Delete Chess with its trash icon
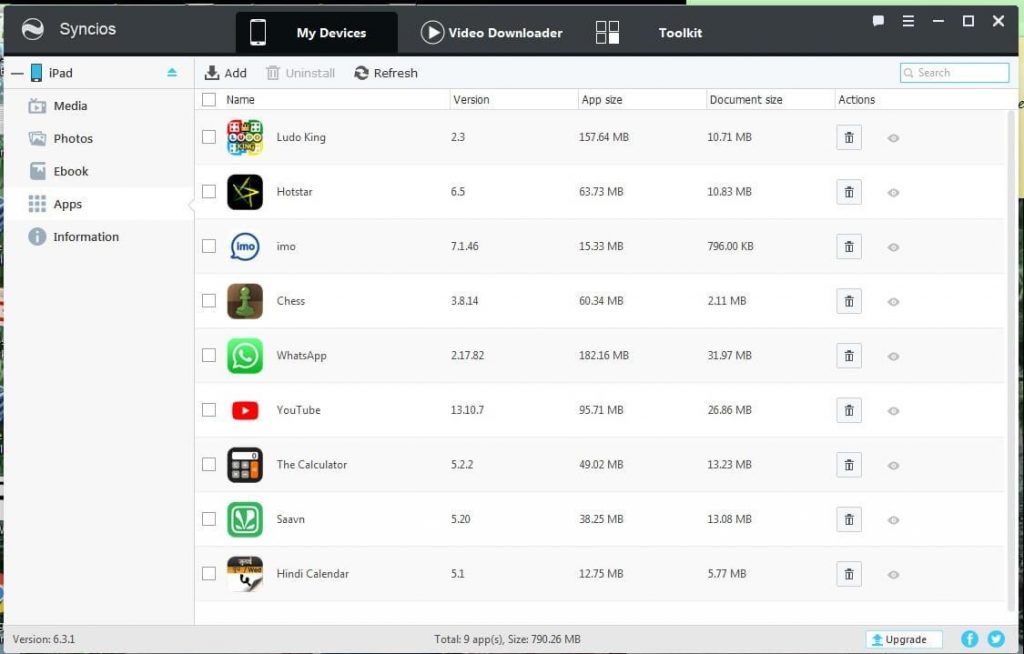This screenshot has width=1024, height=654. pyautogui.click(x=849, y=301)
